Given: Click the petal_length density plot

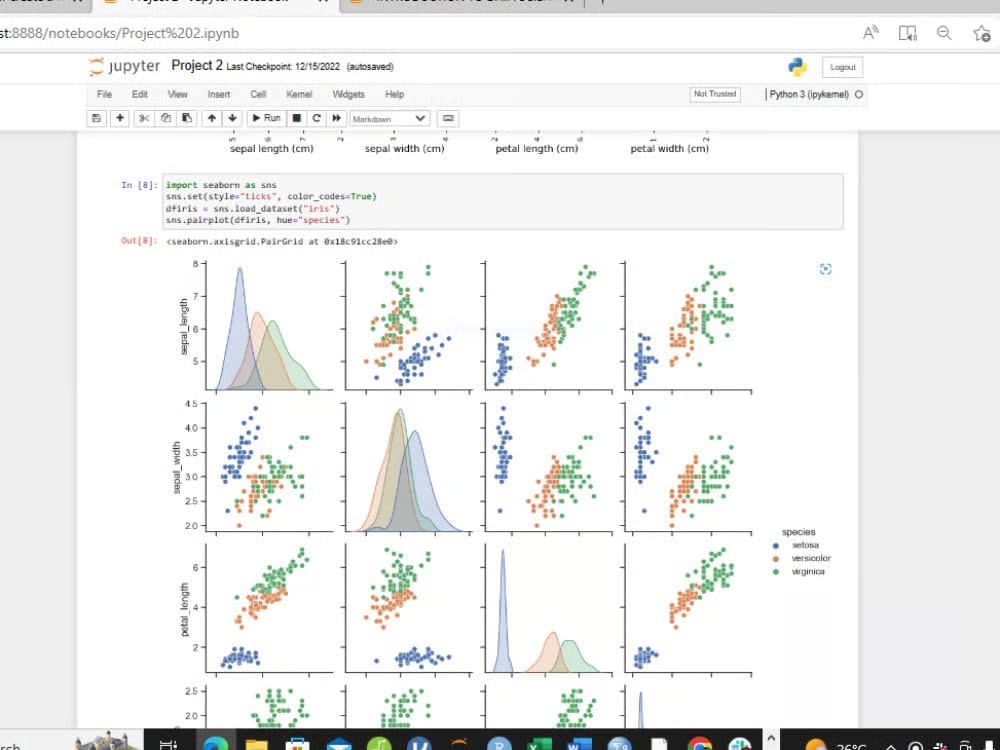Looking at the screenshot, I should (x=548, y=609).
